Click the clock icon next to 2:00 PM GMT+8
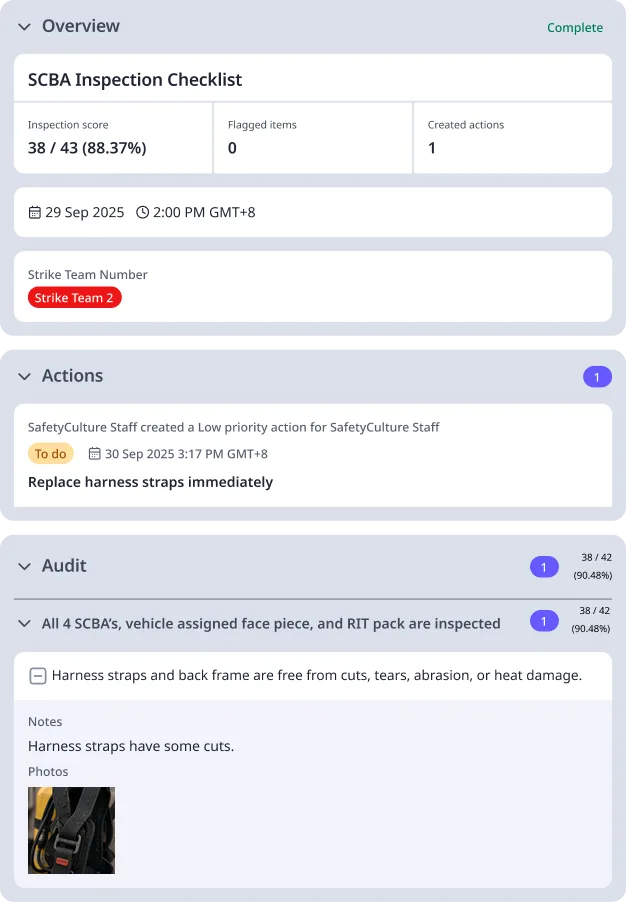The height and width of the screenshot is (902, 626). (x=142, y=212)
